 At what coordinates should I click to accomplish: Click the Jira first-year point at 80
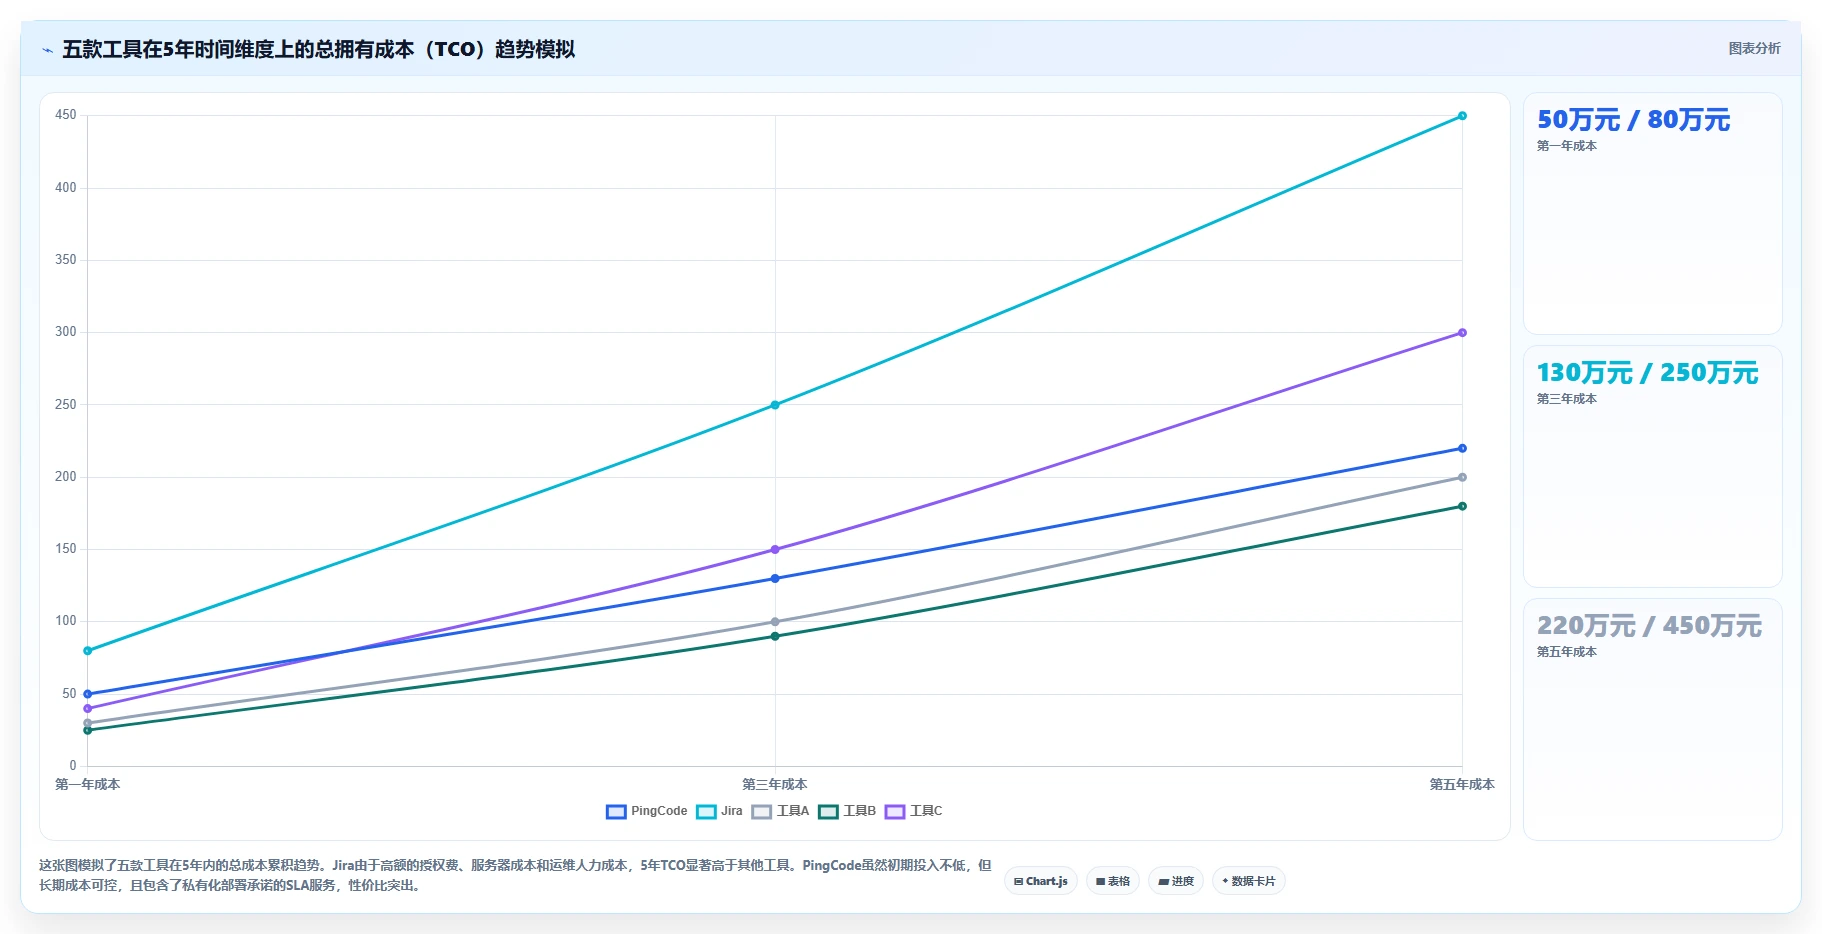[x=88, y=651]
